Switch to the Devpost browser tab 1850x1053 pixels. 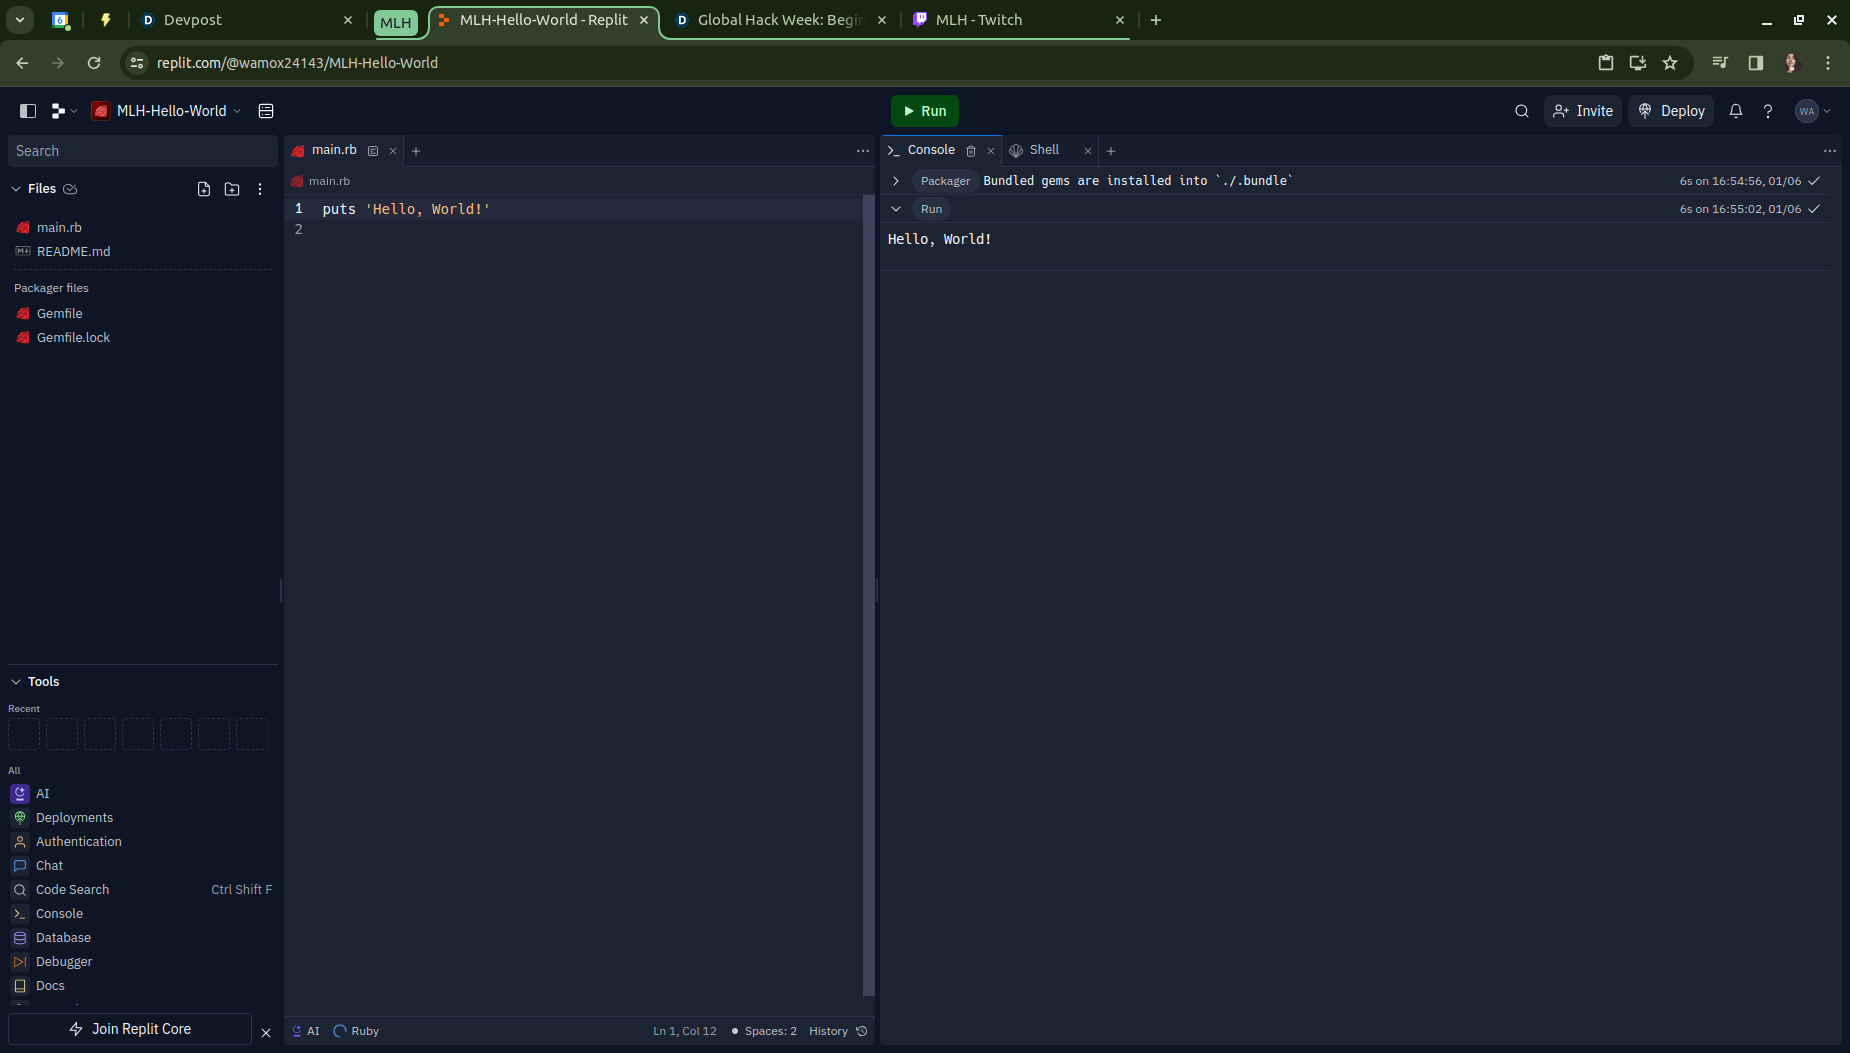pyautogui.click(x=247, y=20)
